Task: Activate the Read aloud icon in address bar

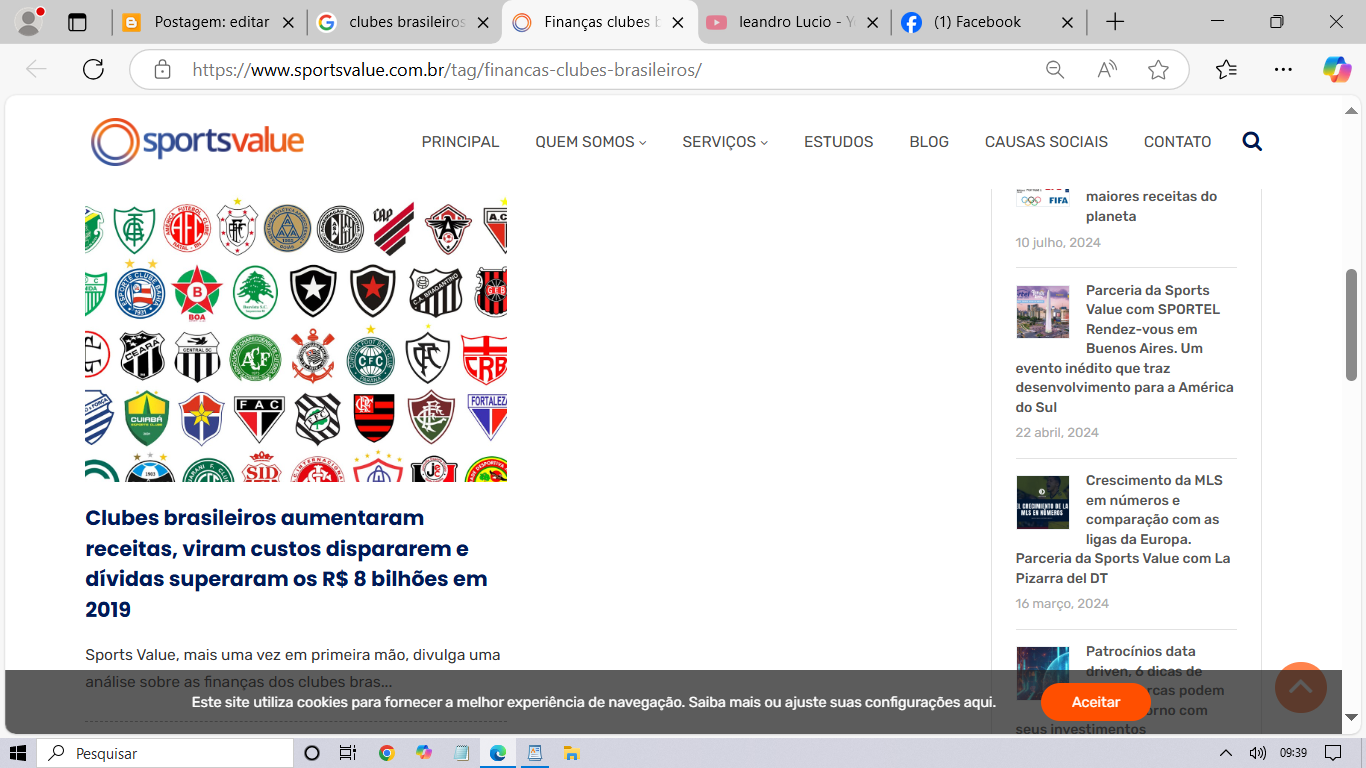Action: pyautogui.click(x=1107, y=69)
